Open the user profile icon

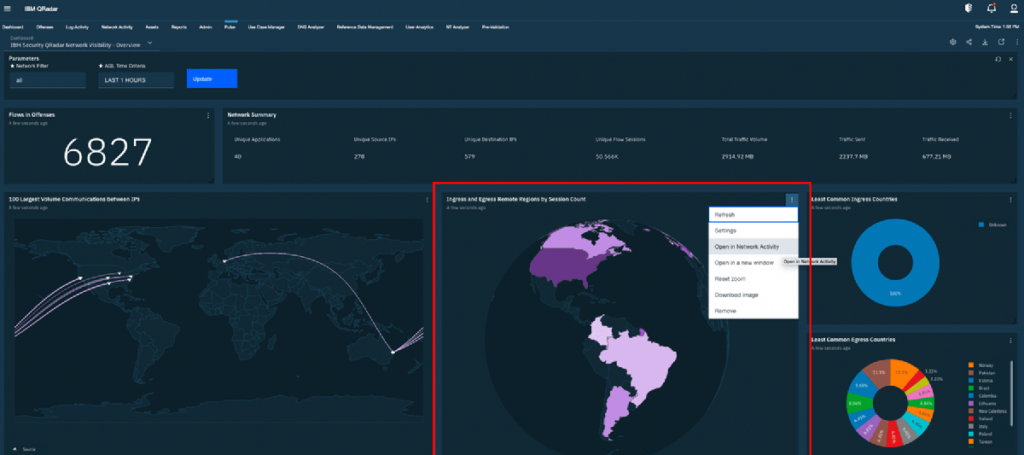click(x=1014, y=8)
